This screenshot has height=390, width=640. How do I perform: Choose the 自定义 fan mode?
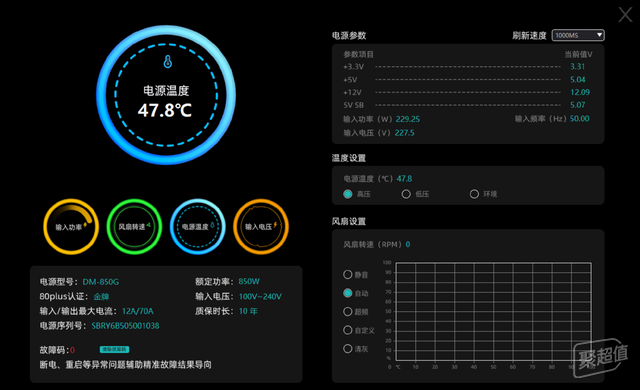click(348, 330)
